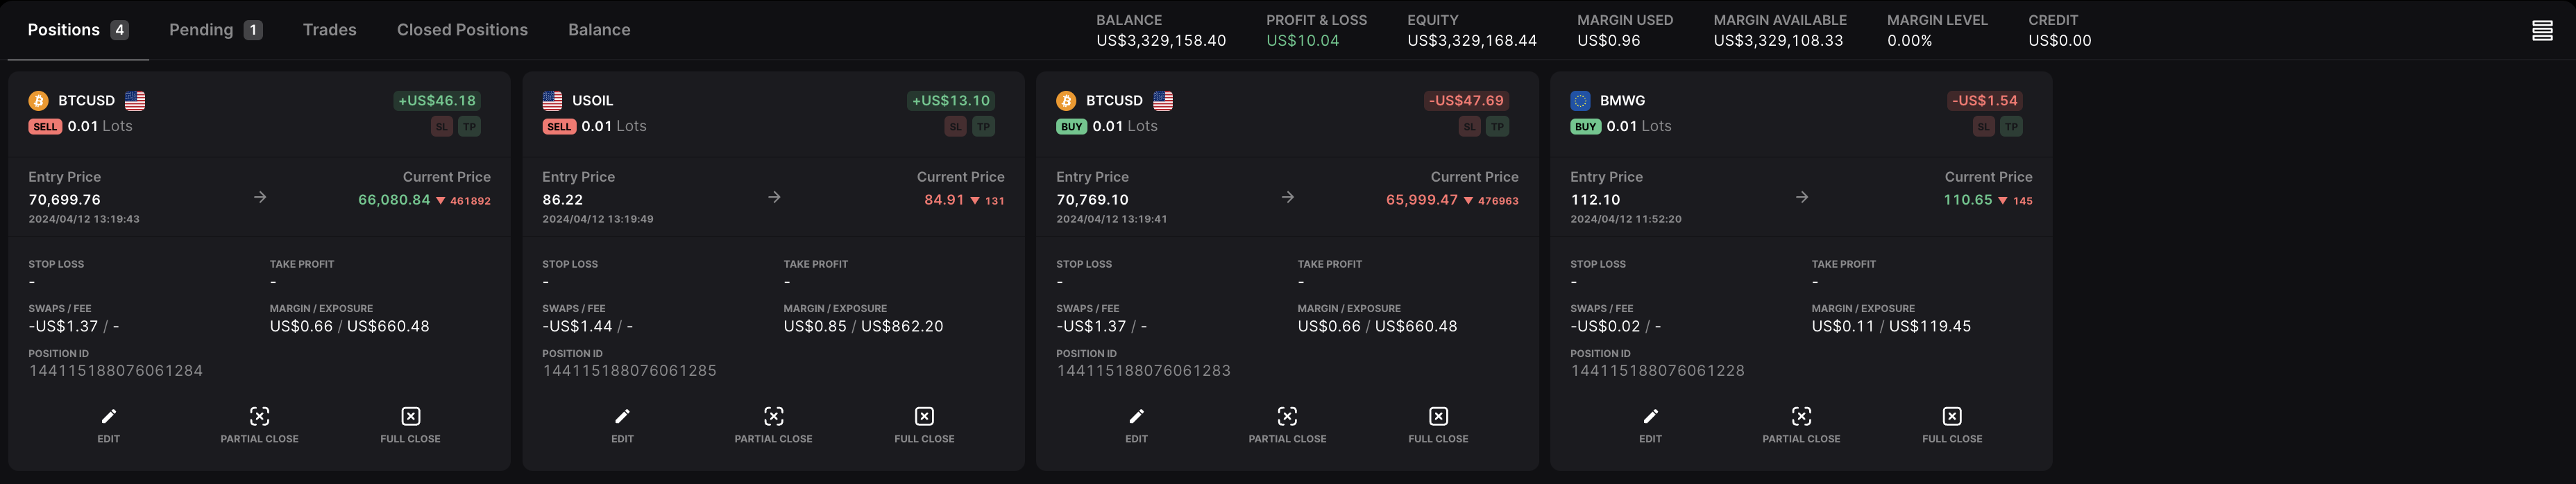The height and width of the screenshot is (484, 2576).
Task: Click the entry-to-current arrow on the BTCUSD buy card
Action: 1288,197
